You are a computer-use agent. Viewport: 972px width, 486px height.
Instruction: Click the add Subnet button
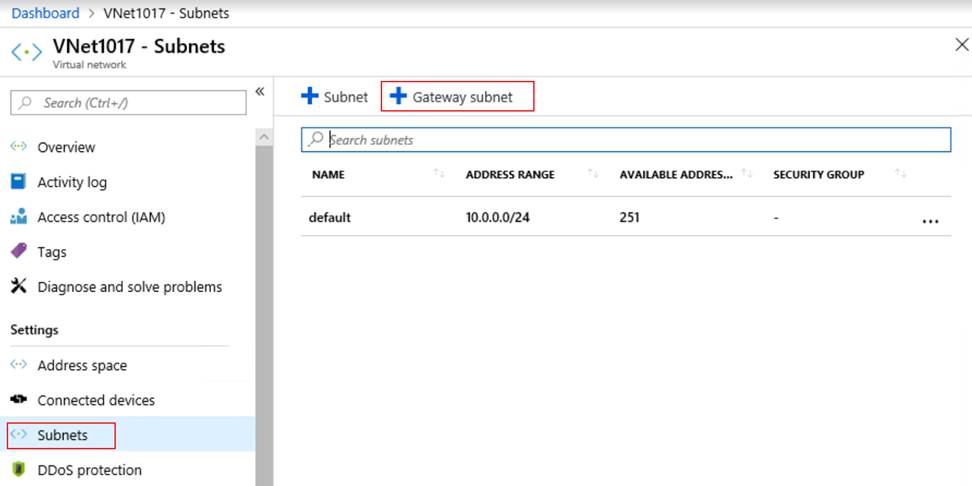[x=335, y=97]
